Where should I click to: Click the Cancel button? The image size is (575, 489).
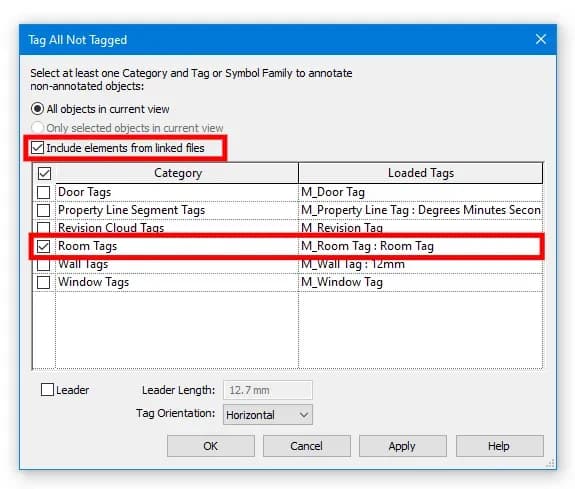coord(307,446)
